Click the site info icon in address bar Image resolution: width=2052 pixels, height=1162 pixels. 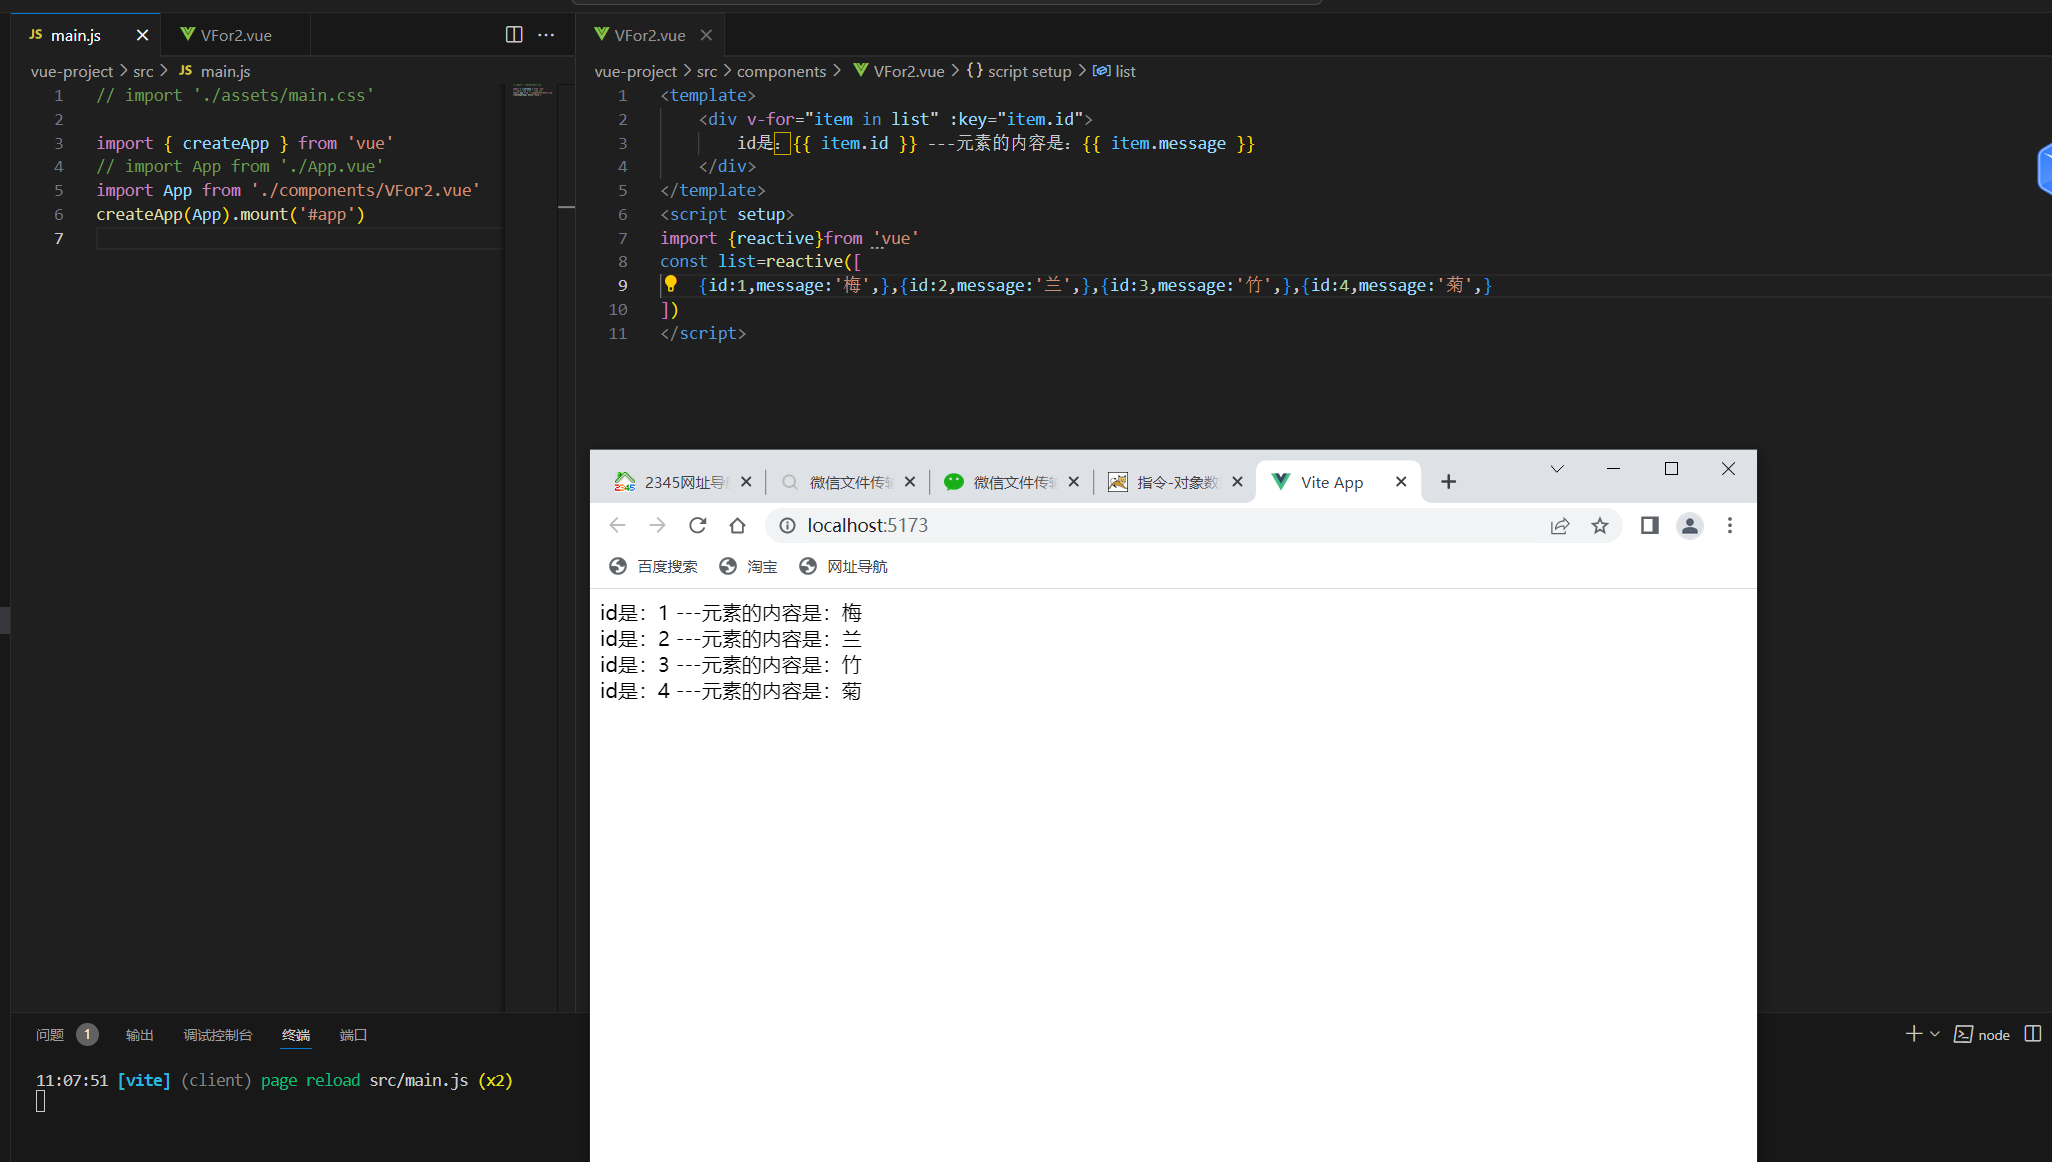(x=788, y=525)
